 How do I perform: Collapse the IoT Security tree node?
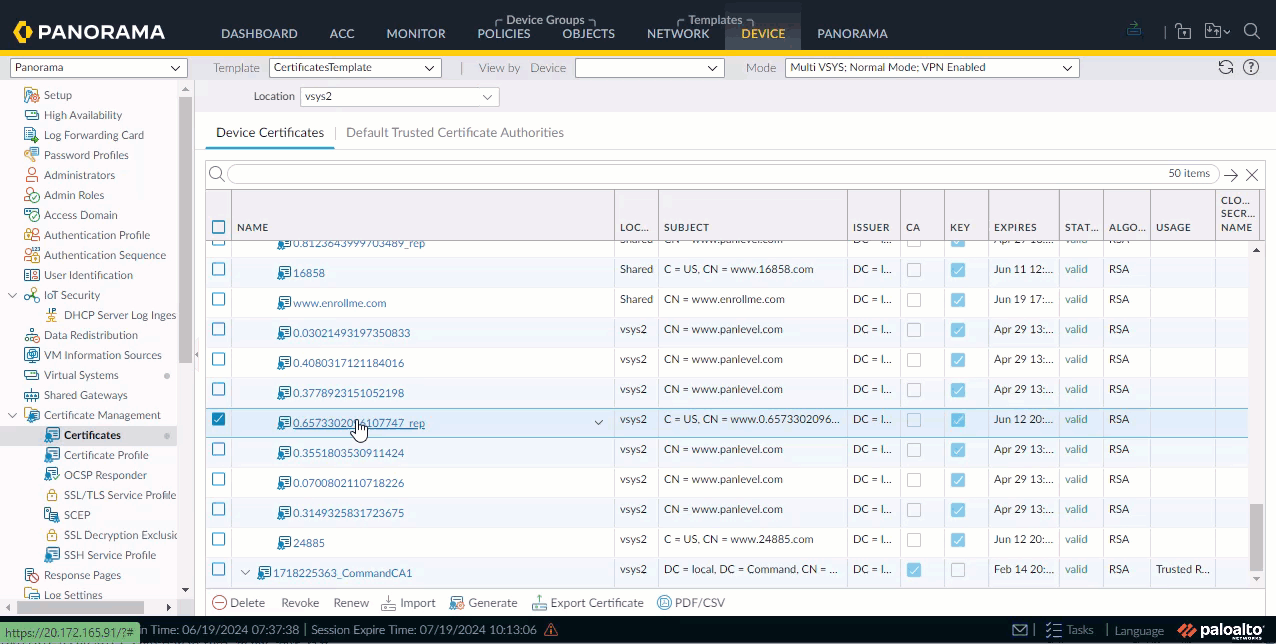point(12,295)
